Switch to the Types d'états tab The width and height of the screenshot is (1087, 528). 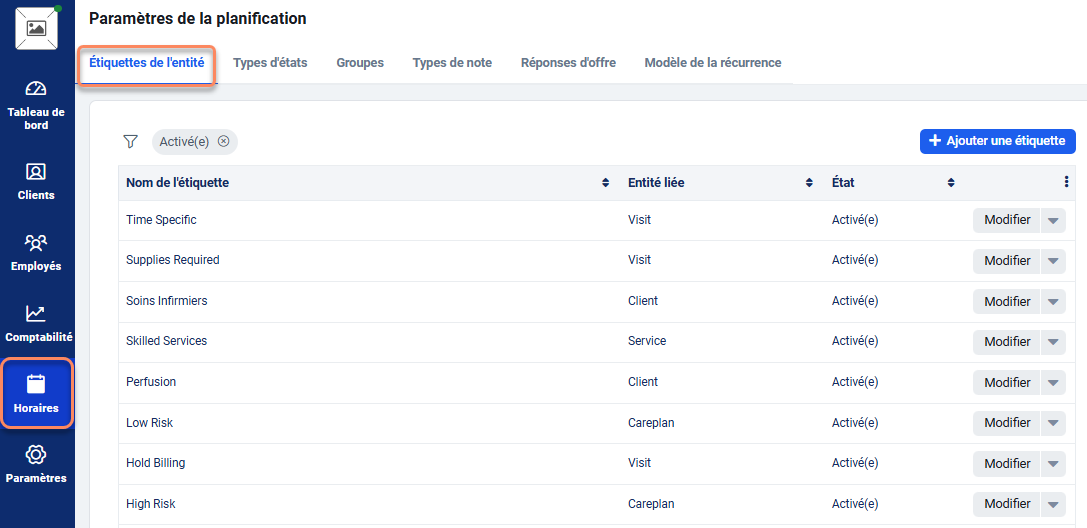(270, 63)
